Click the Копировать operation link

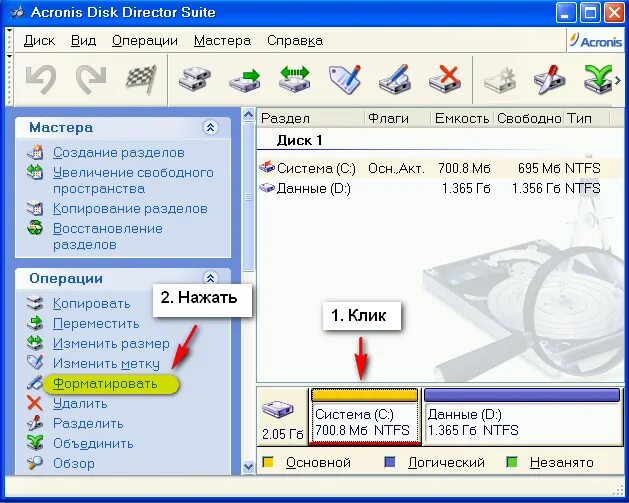[x=91, y=304]
